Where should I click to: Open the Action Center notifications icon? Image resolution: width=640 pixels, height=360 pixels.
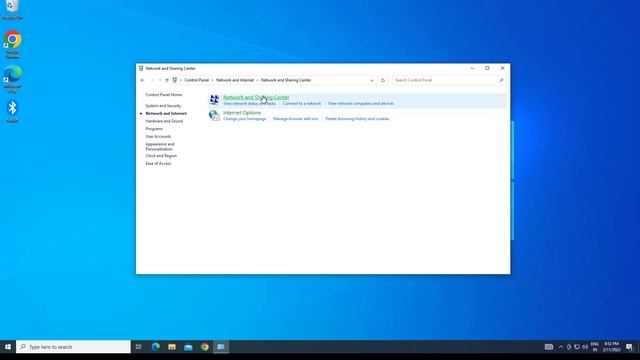(629, 347)
